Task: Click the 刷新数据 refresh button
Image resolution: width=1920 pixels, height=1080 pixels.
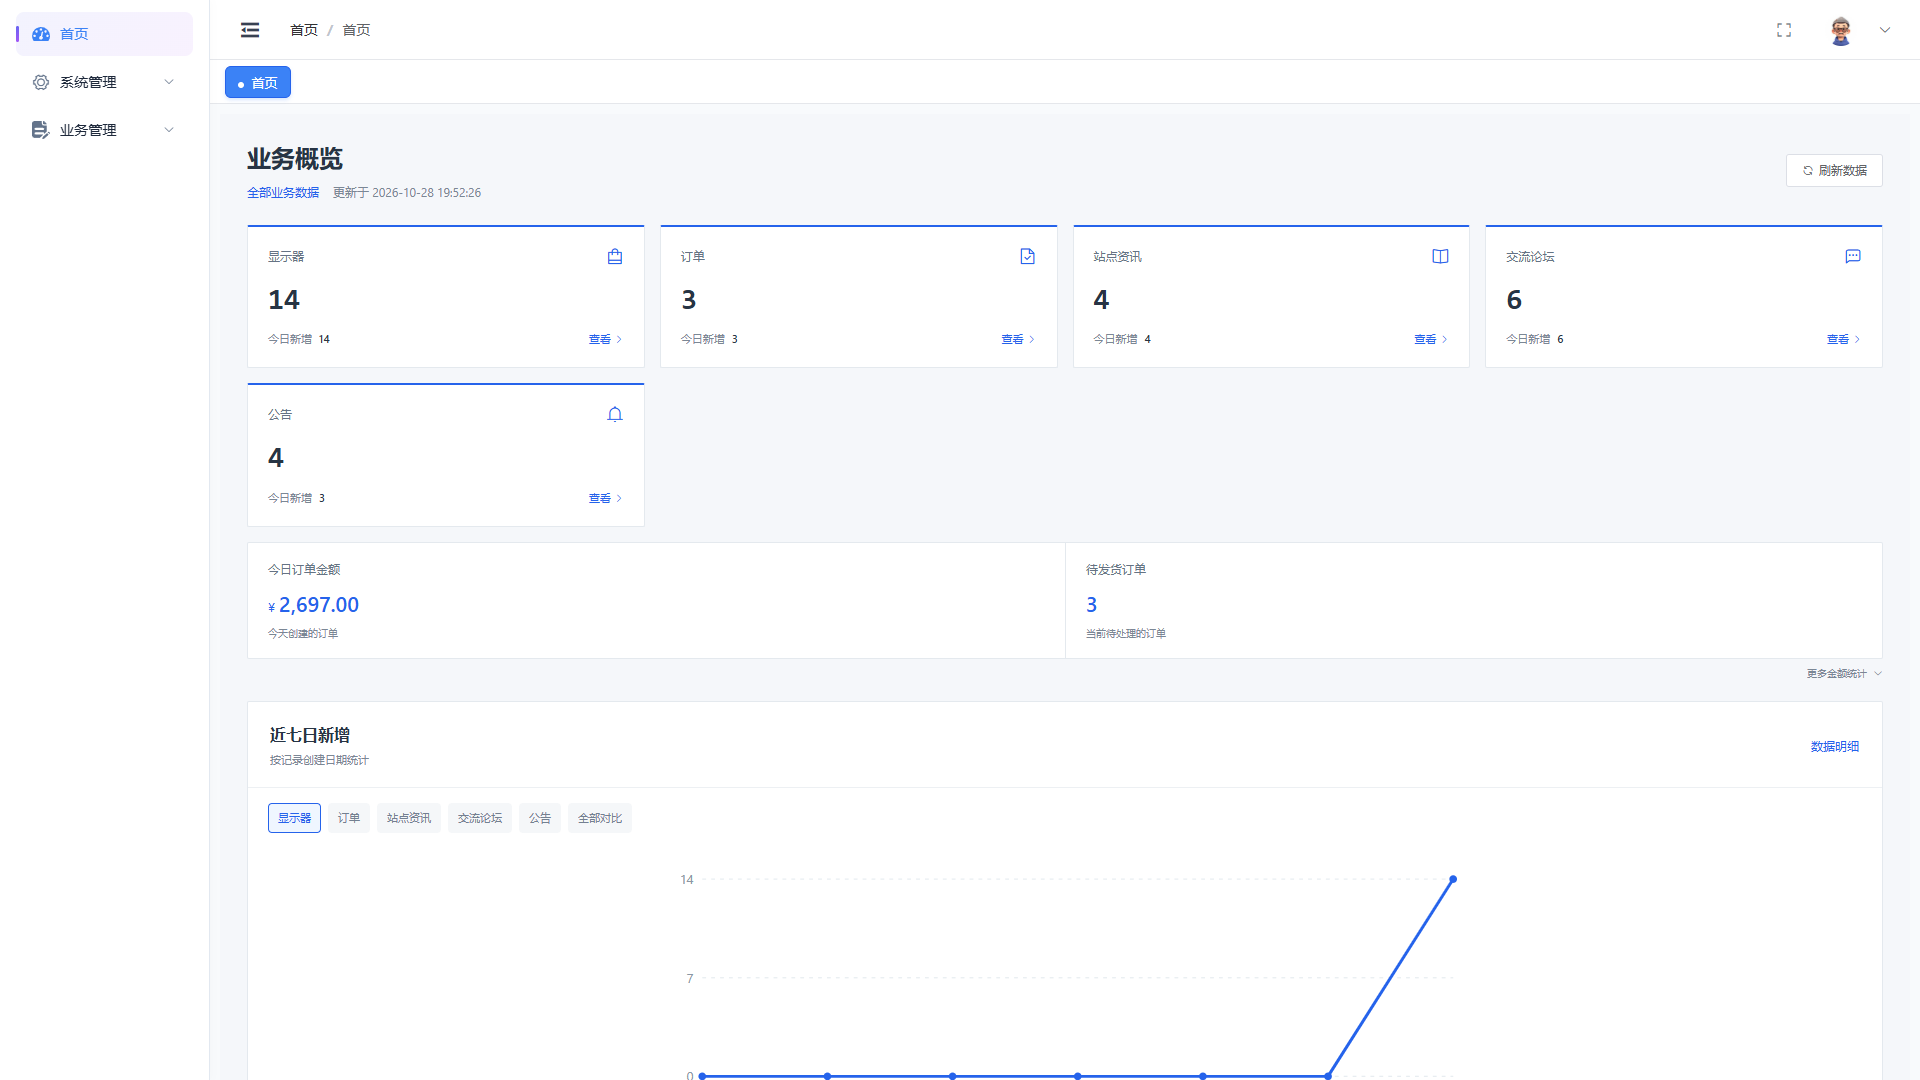Action: pos(1834,170)
